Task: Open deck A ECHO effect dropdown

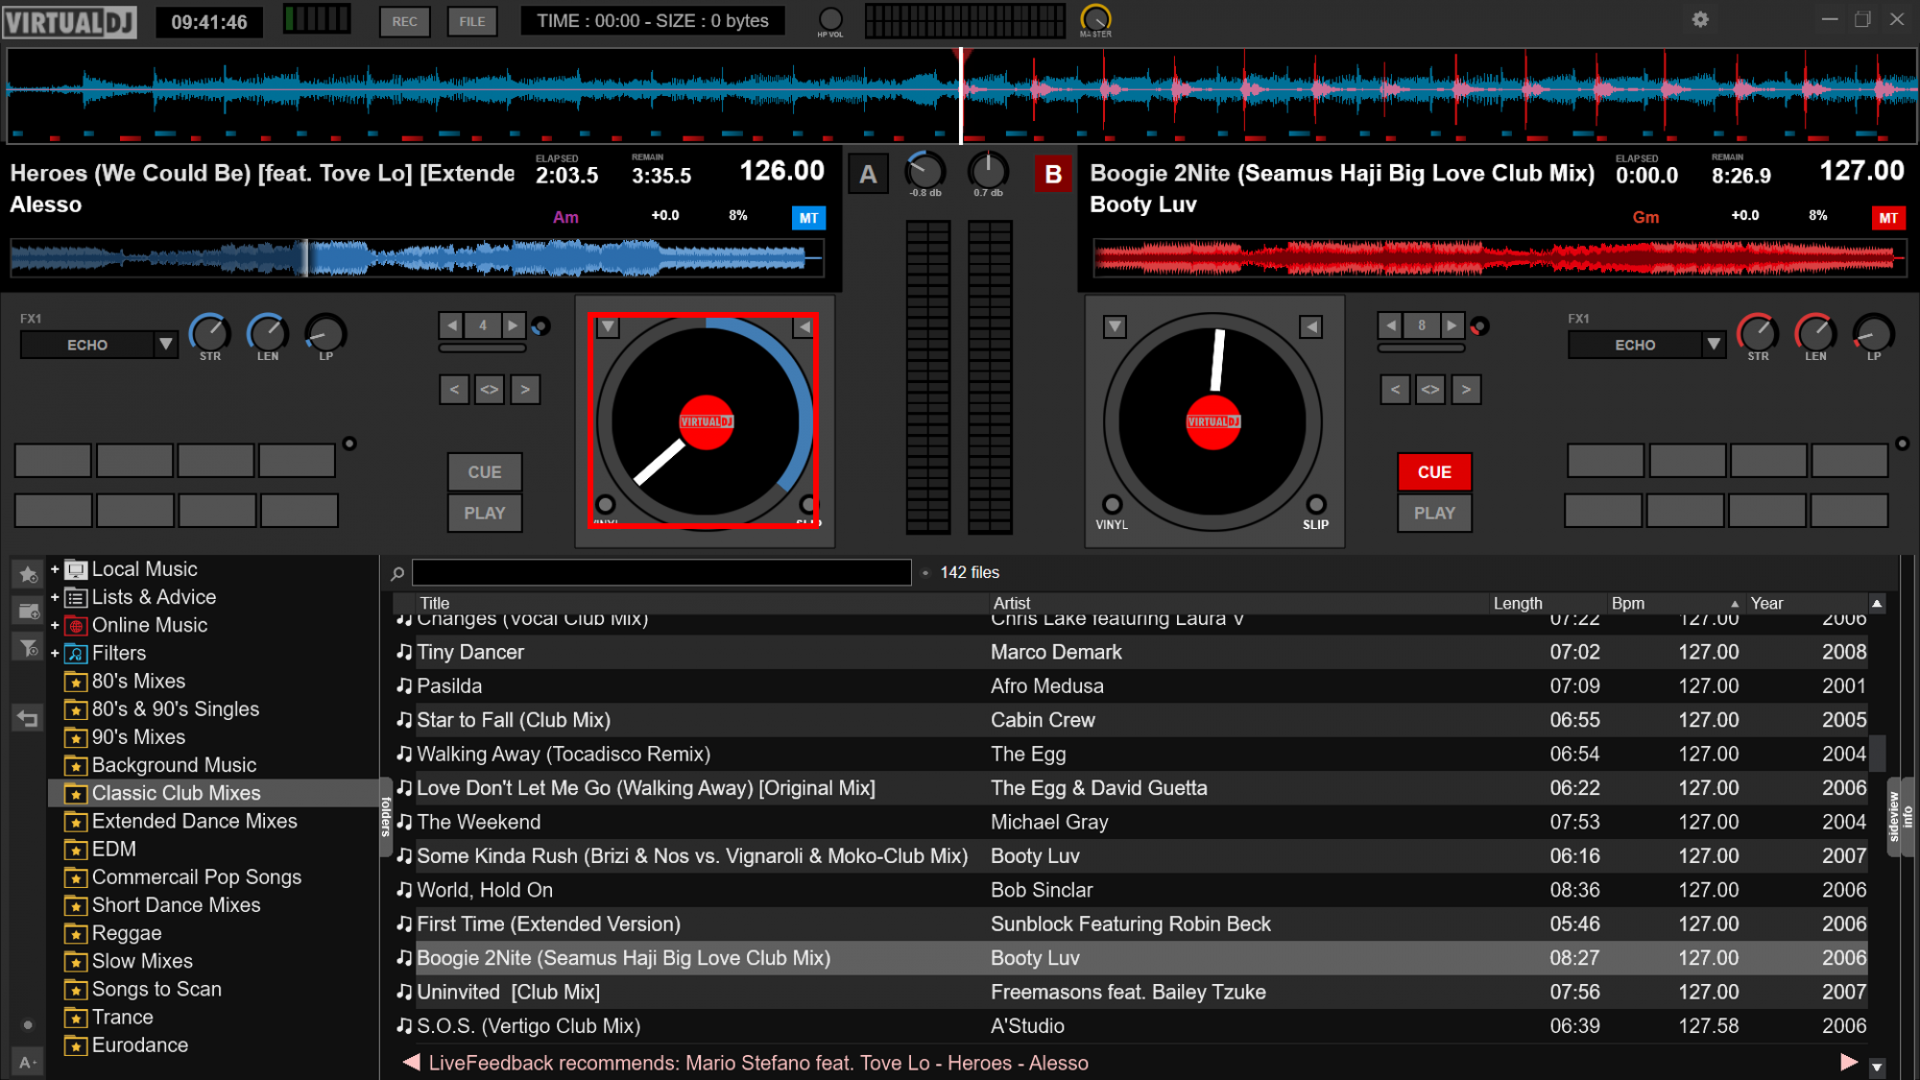Action: (x=166, y=344)
